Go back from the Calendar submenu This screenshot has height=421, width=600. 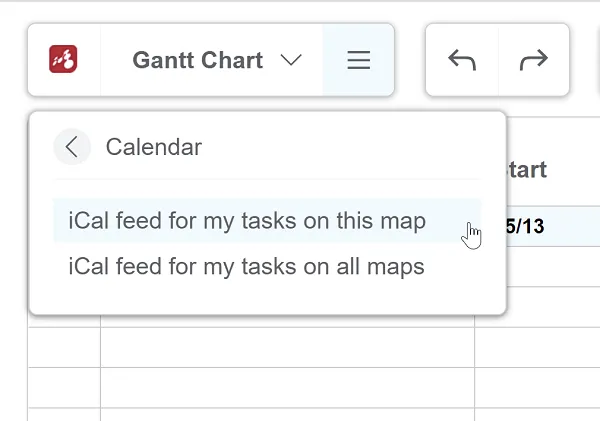pos(71,147)
